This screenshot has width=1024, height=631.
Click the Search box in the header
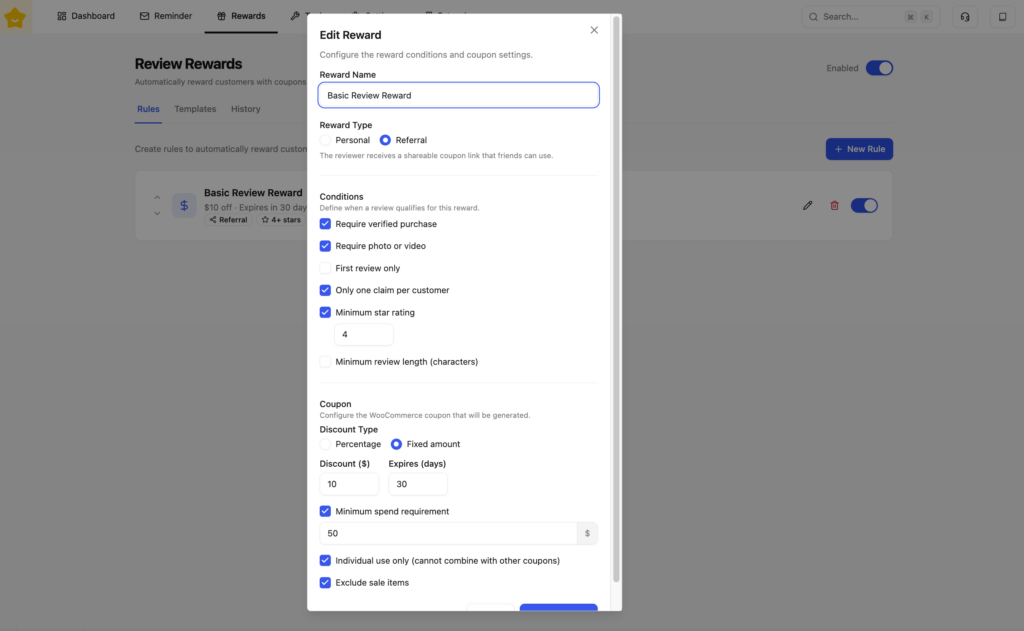[871, 17]
